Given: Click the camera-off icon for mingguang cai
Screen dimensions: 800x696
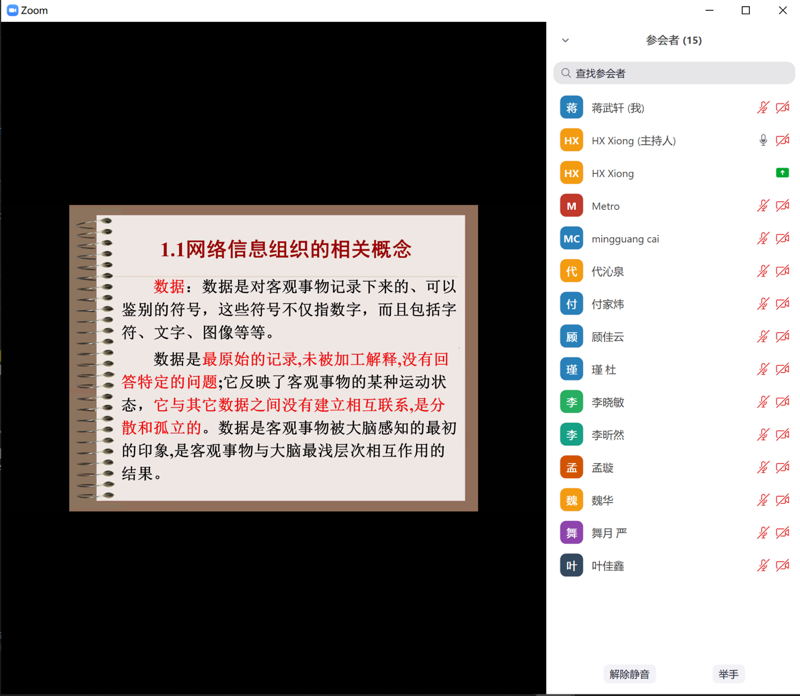Looking at the screenshot, I should 782,239.
